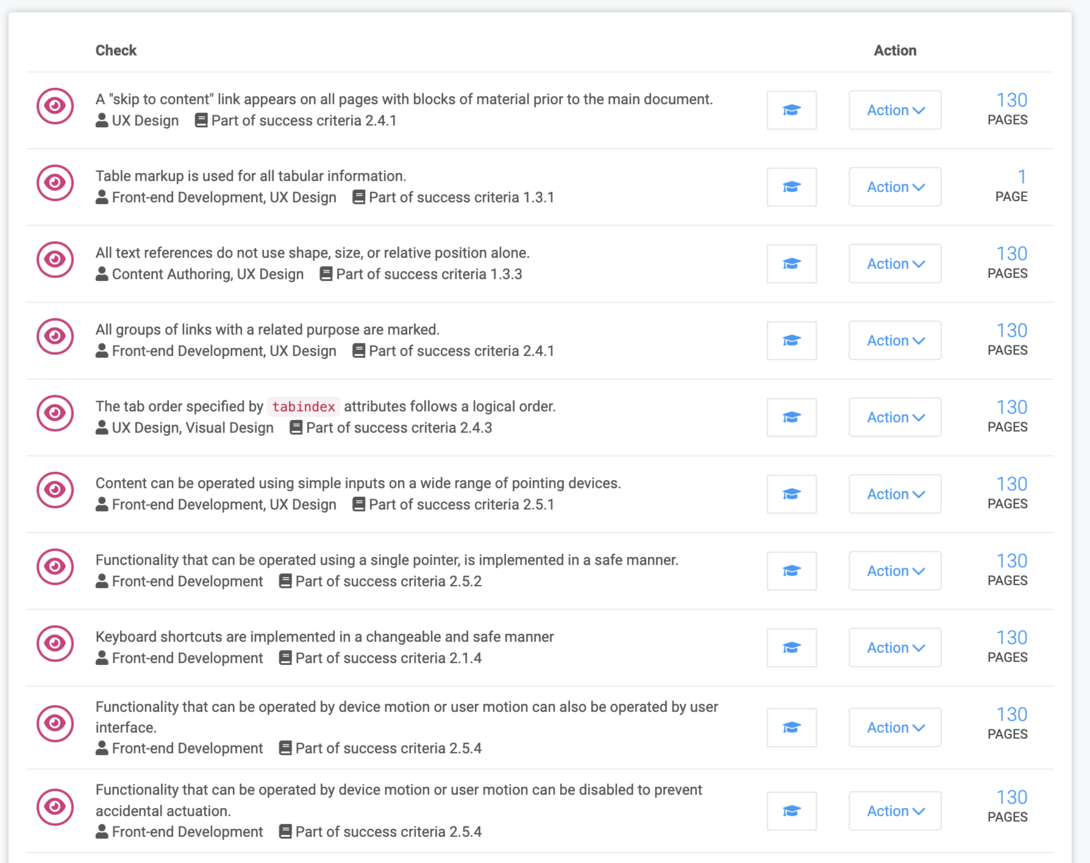Toggle the eye icon on the skip-to-content check

coord(55,106)
